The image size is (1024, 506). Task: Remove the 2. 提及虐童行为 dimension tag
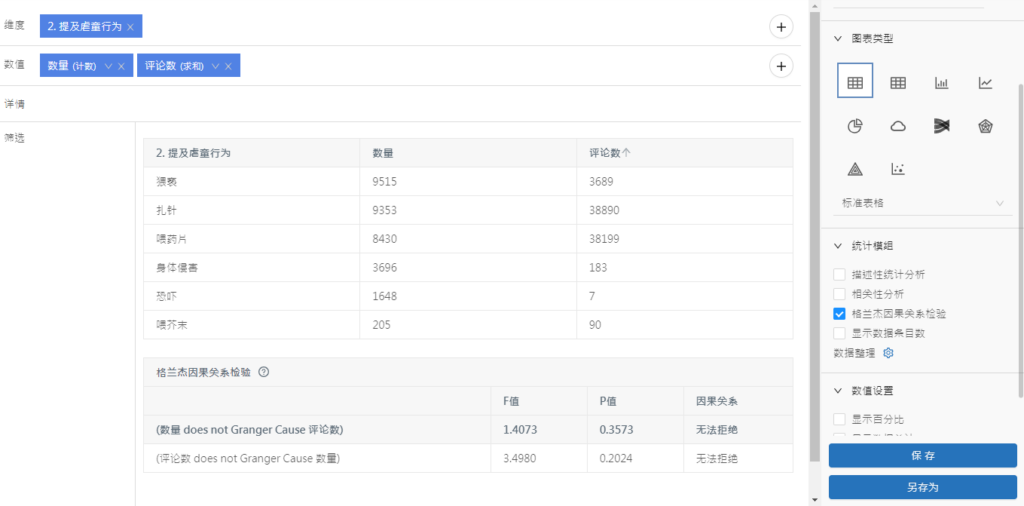(x=131, y=26)
